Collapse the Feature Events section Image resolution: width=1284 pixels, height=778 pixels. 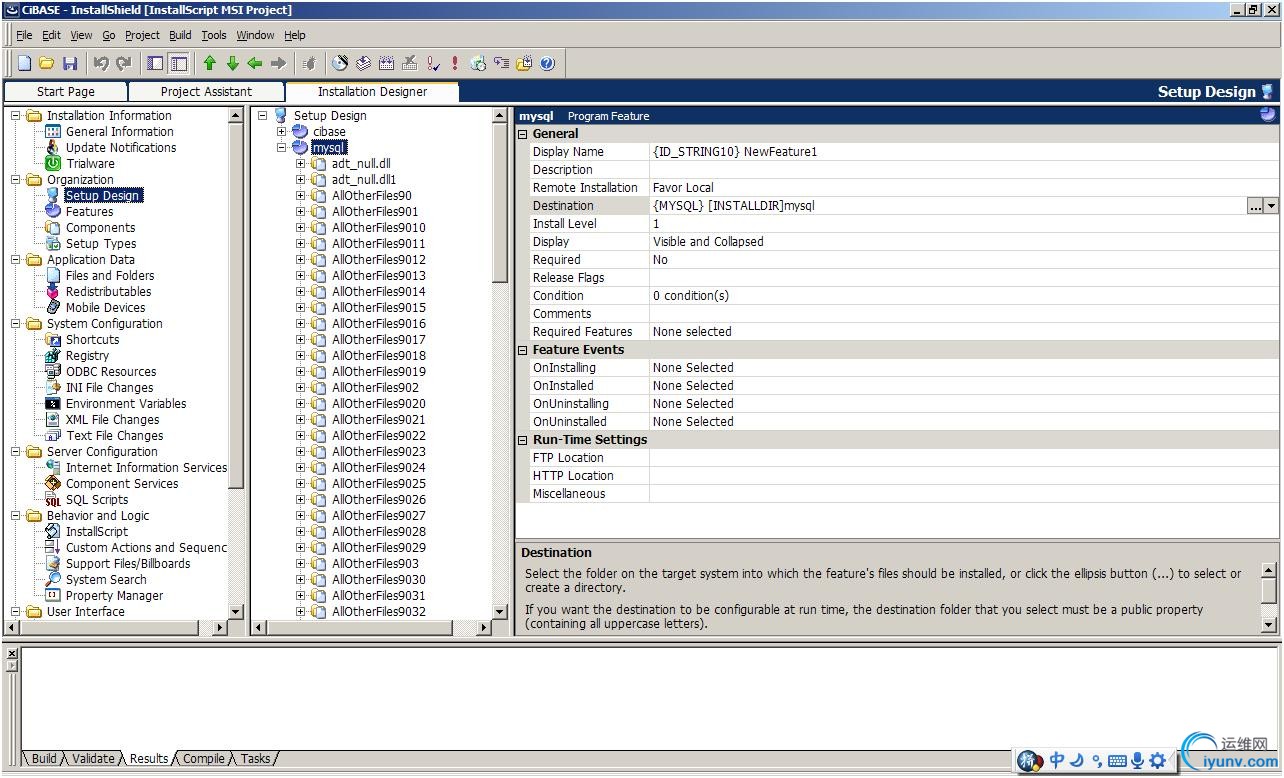pos(523,350)
